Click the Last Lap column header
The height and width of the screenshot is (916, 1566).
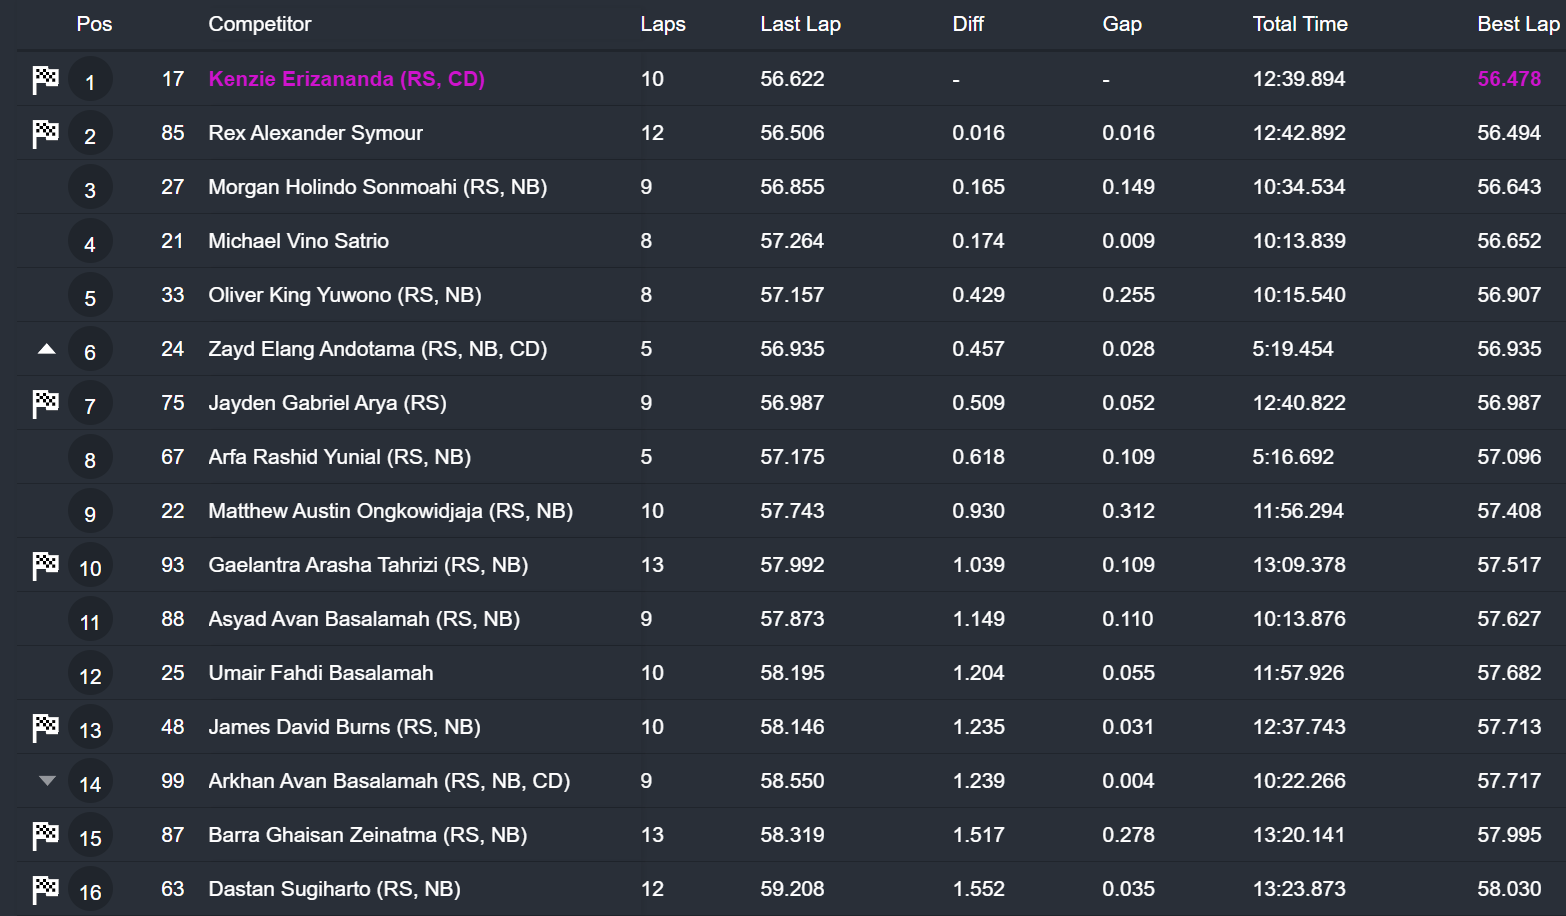pyautogui.click(x=800, y=24)
